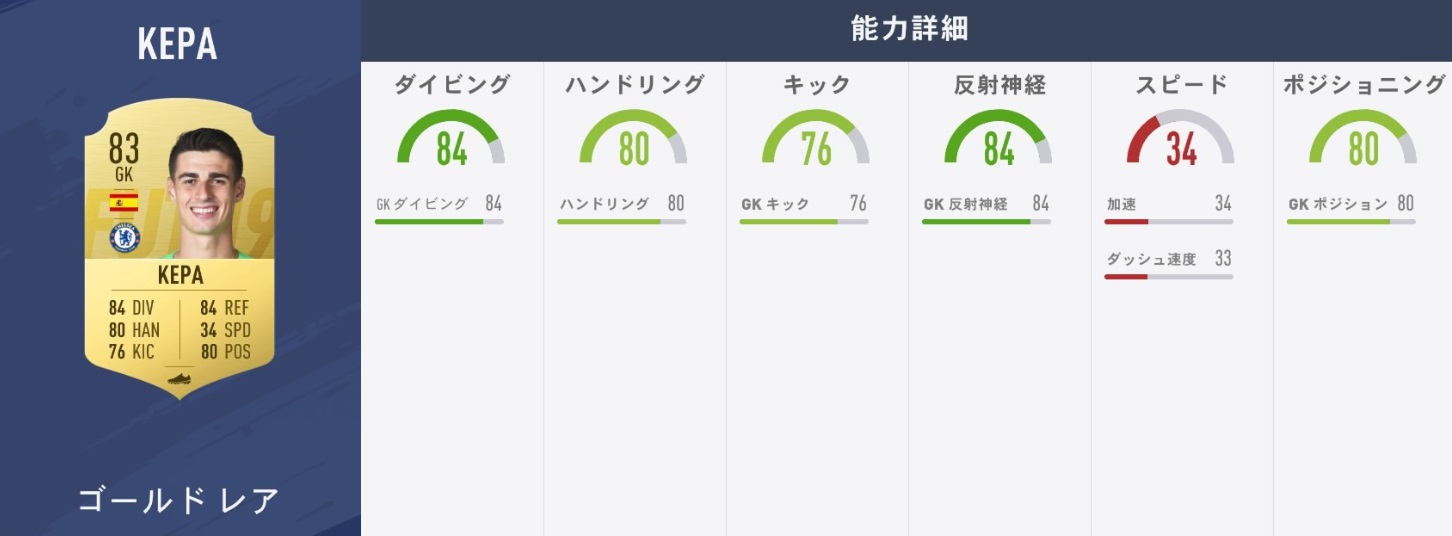Image resolution: width=1452 pixels, height=536 pixels.
Task: Select the ダイビング 84 gauge dial
Action: 451,139
